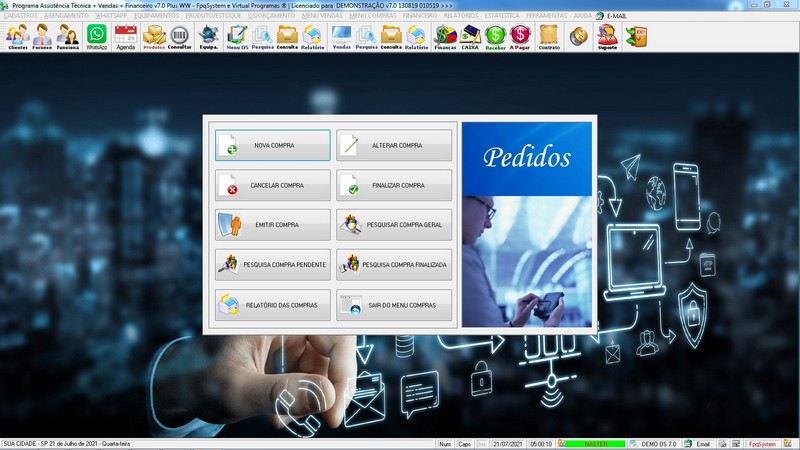Open the Contrato scroll icon
Viewport: 800px width, 450px height.
[549, 37]
